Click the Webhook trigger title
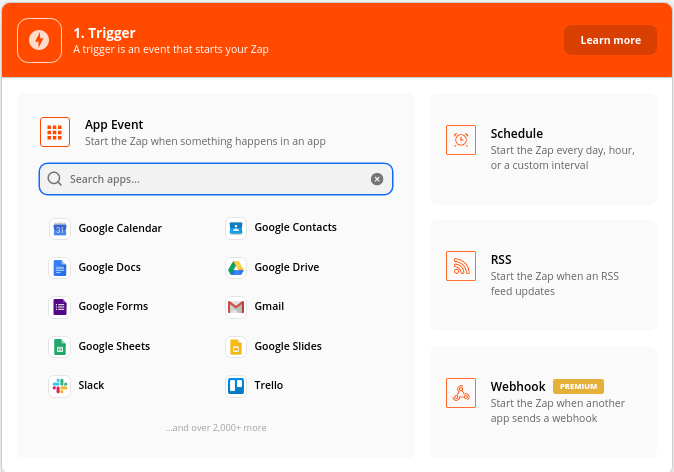This screenshot has width=674, height=472. point(518,386)
